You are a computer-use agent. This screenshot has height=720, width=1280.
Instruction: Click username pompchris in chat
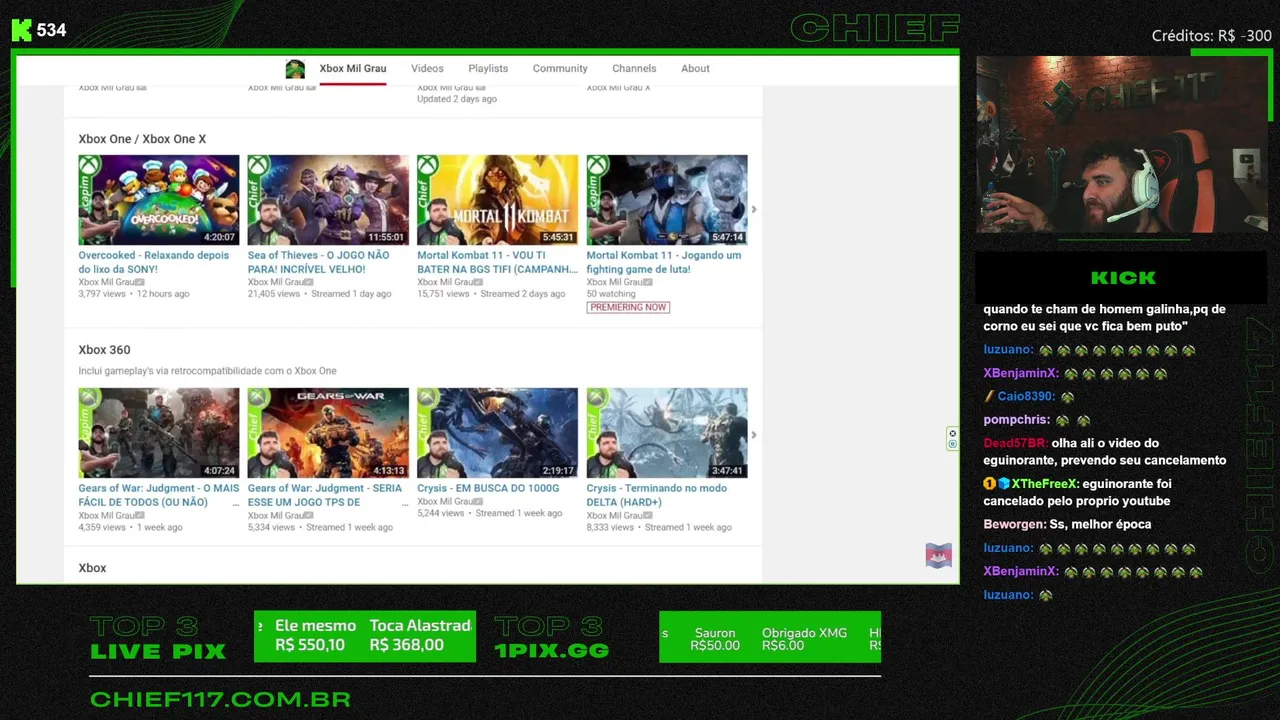[1015, 420]
